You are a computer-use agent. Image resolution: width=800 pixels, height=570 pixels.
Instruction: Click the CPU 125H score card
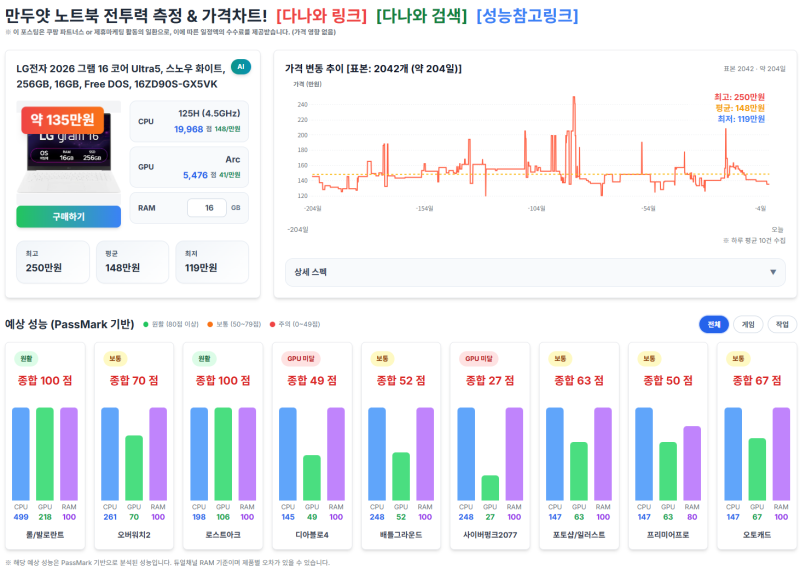189,121
